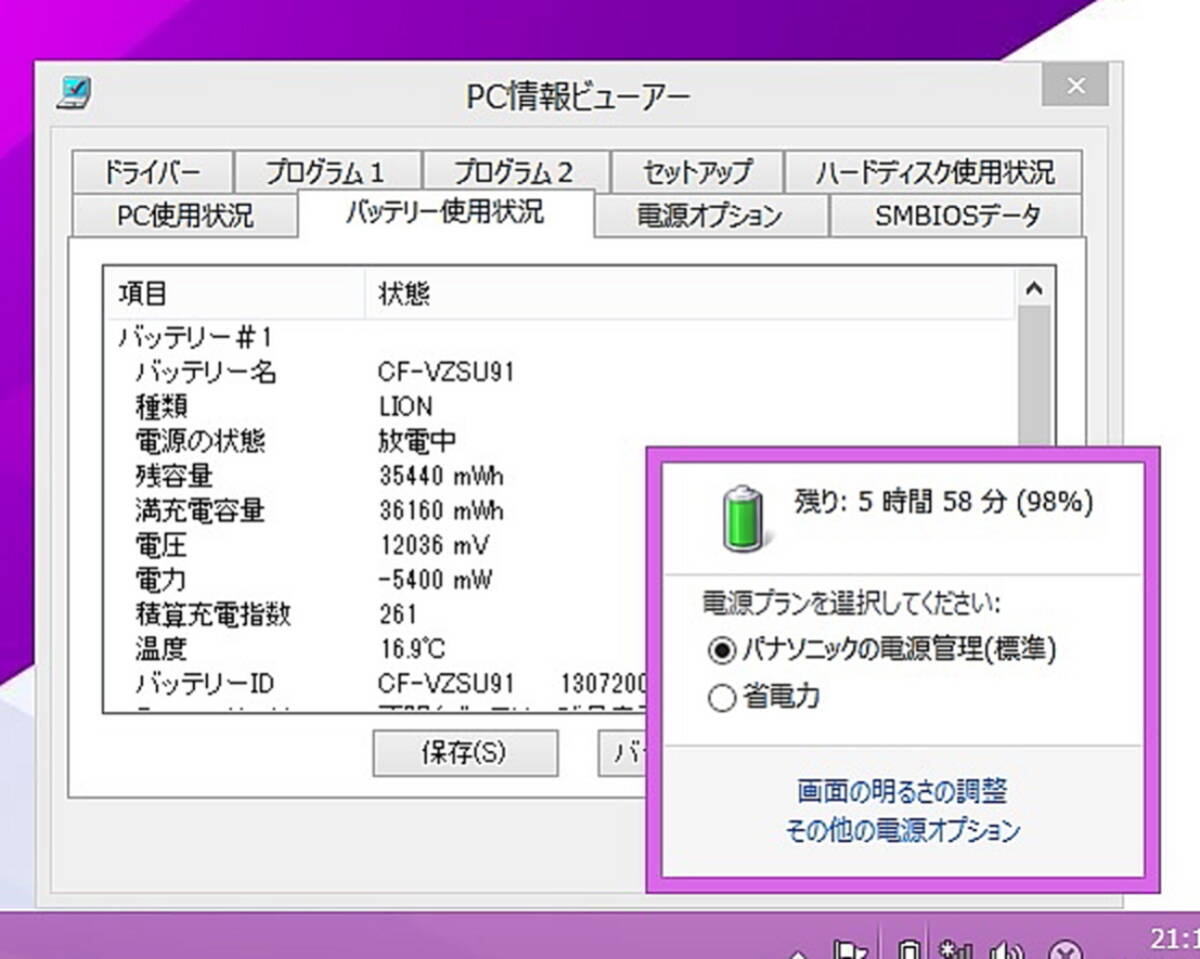Click the green battery icon in power popup
The width and height of the screenshot is (1200, 959).
pyautogui.click(x=742, y=517)
